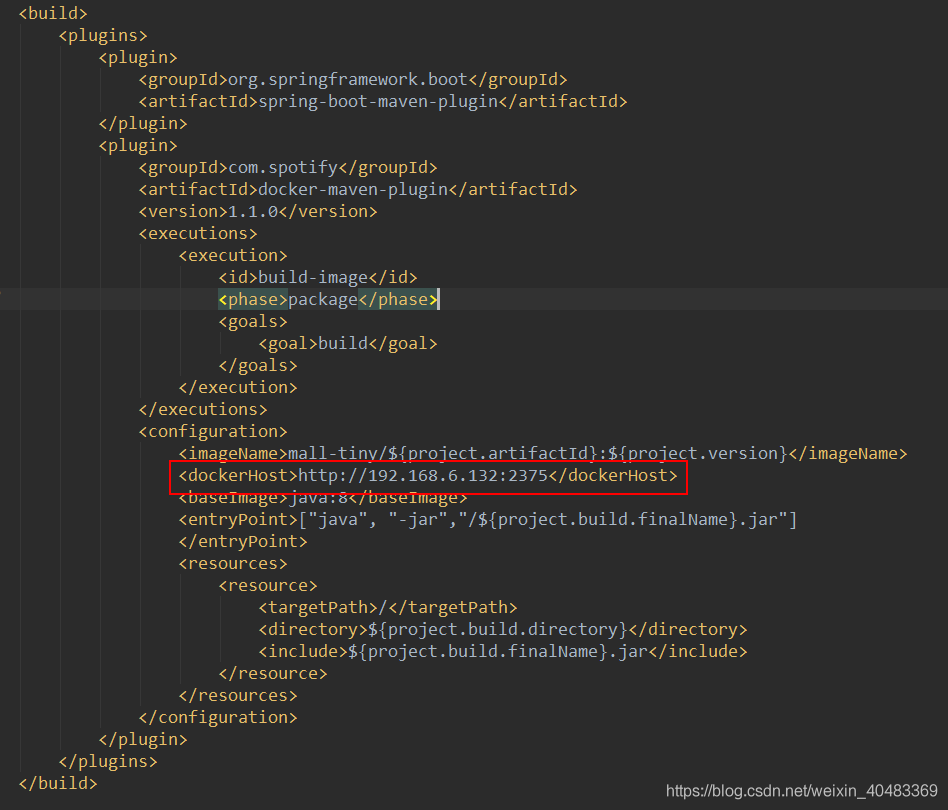Image resolution: width=948 pixels, height=810 pixels.
Task: Click the opening <resource> tag
Action: tap(268, 586)
